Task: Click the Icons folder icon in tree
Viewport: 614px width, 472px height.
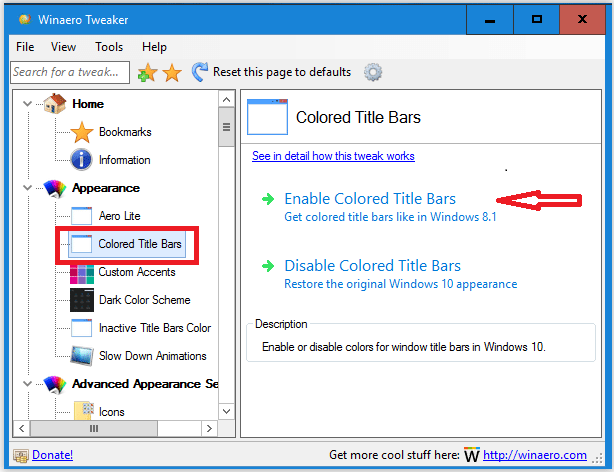Action: [x=83, y=411]
